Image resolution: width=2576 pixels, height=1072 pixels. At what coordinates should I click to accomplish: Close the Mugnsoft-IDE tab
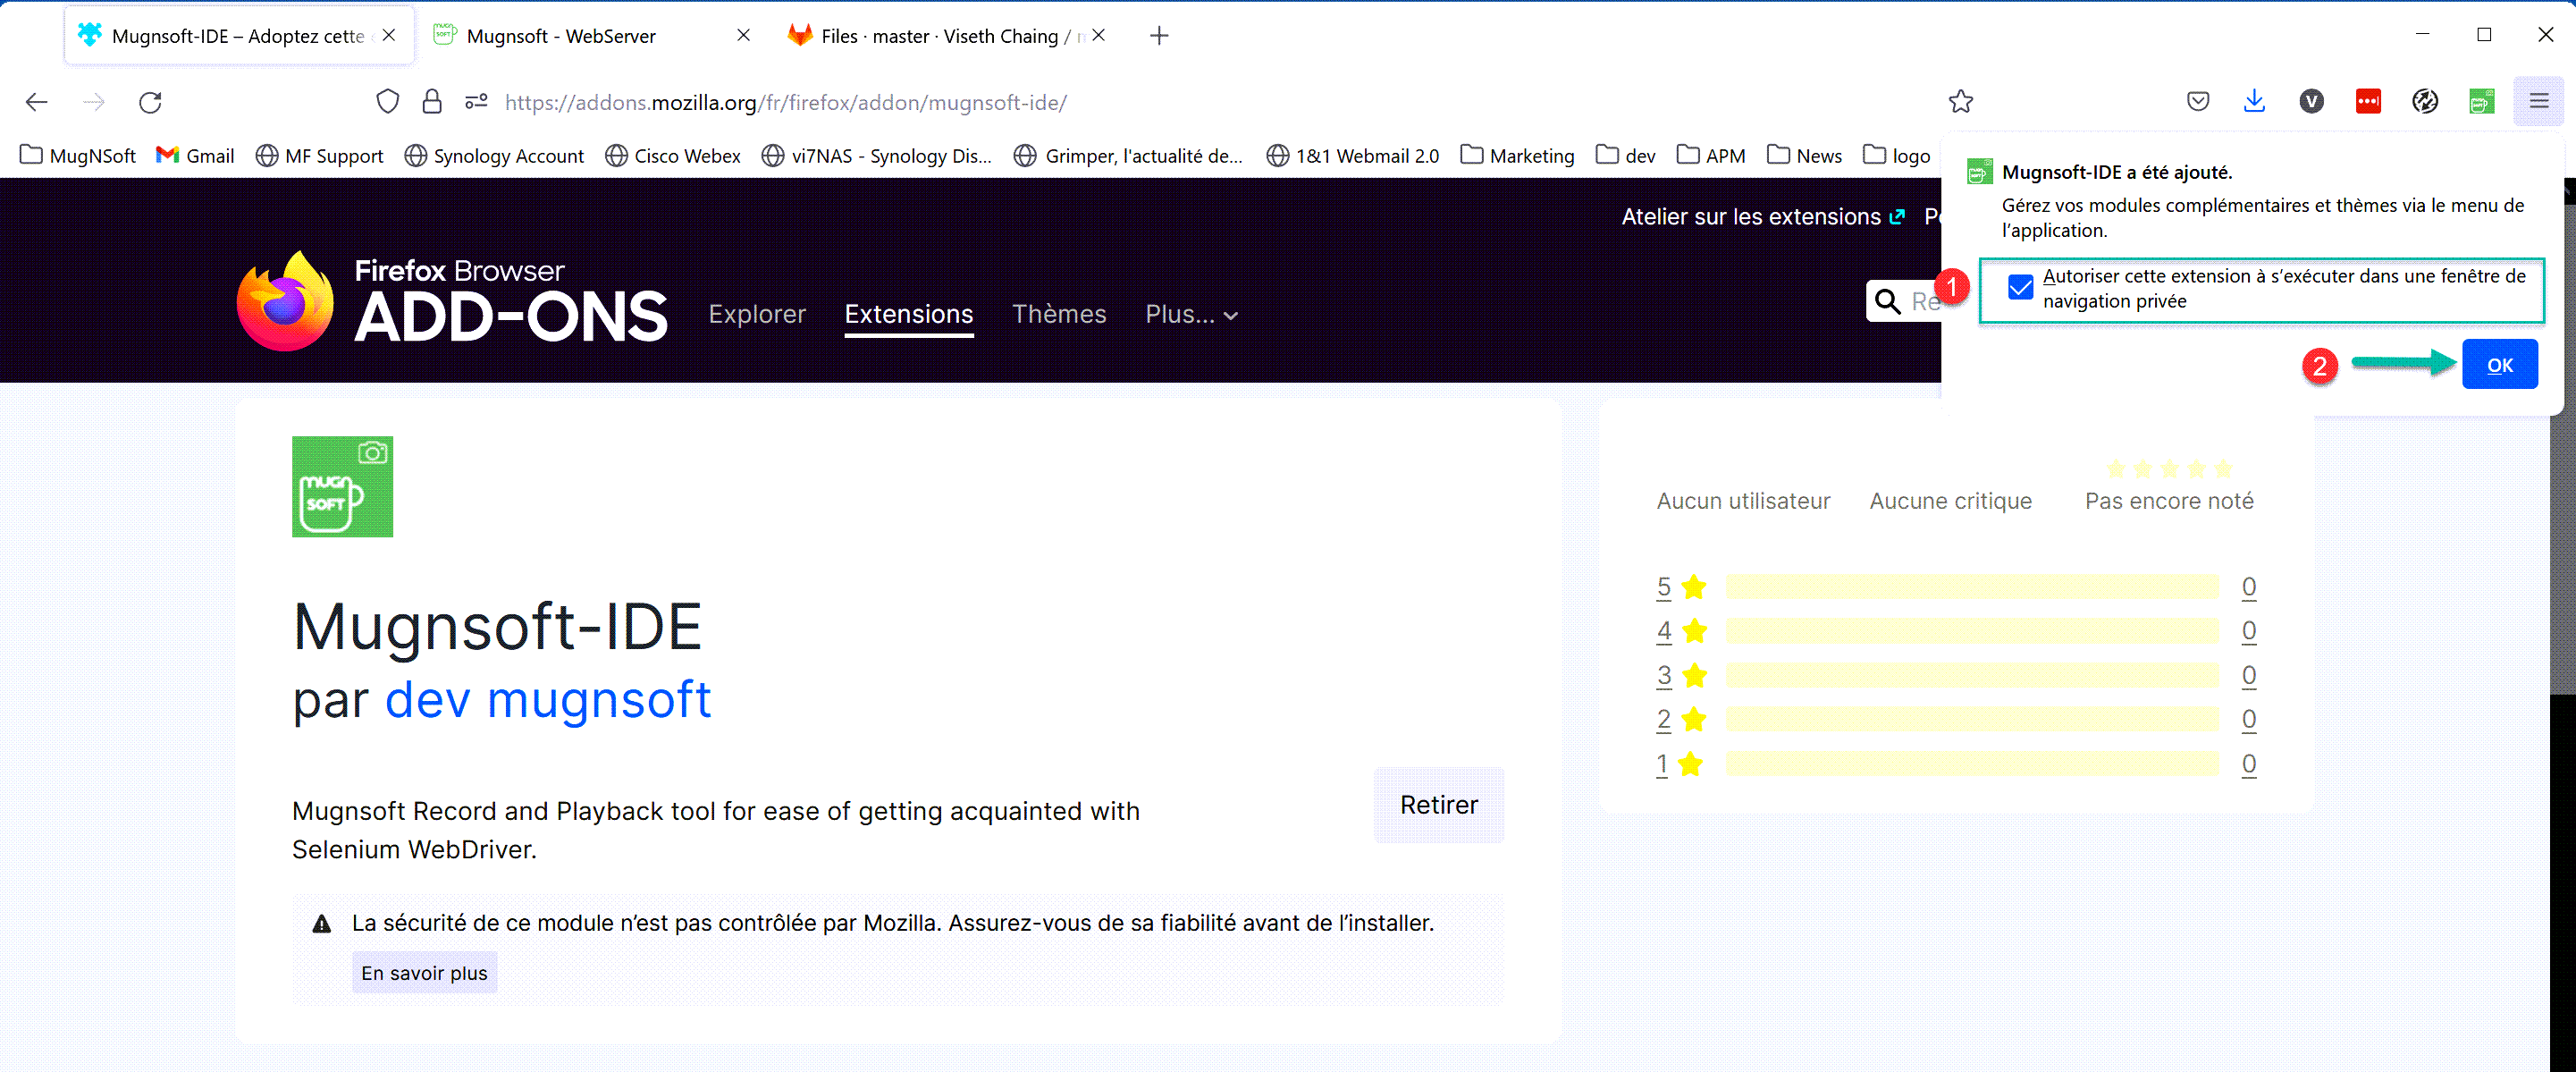point(389,35)
